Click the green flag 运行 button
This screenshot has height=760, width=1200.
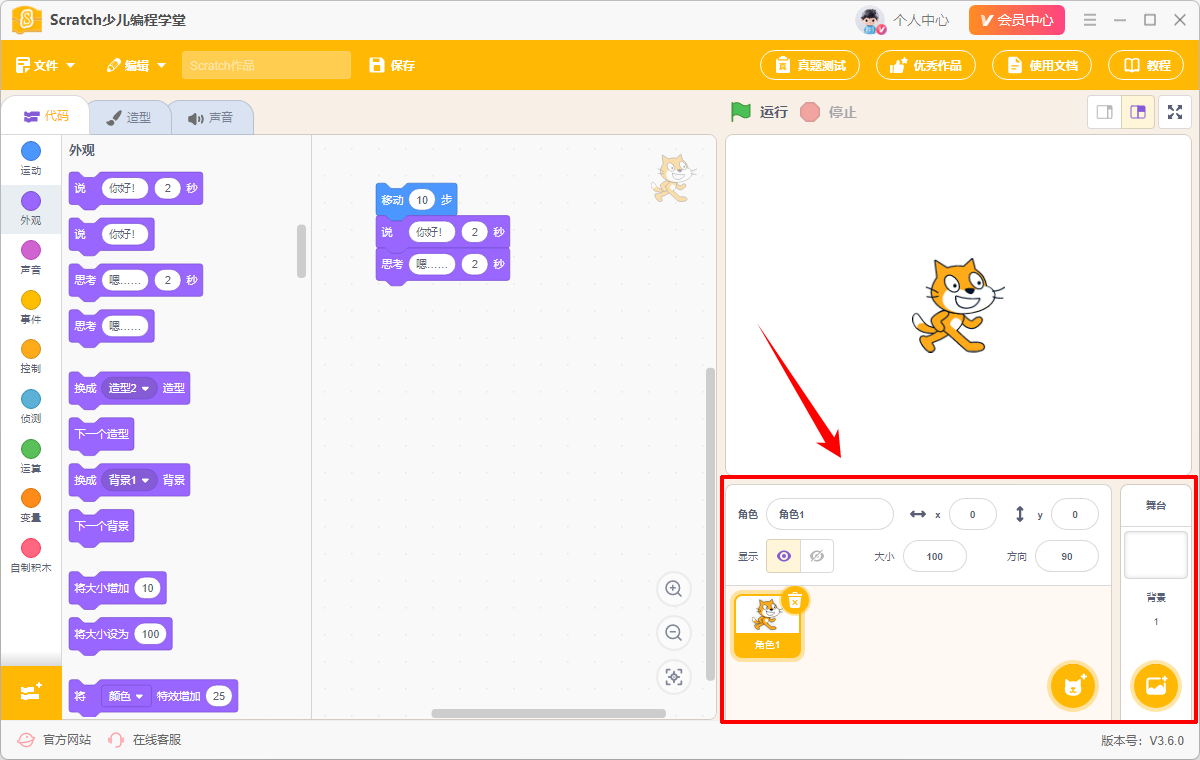(x=759, y=112)
